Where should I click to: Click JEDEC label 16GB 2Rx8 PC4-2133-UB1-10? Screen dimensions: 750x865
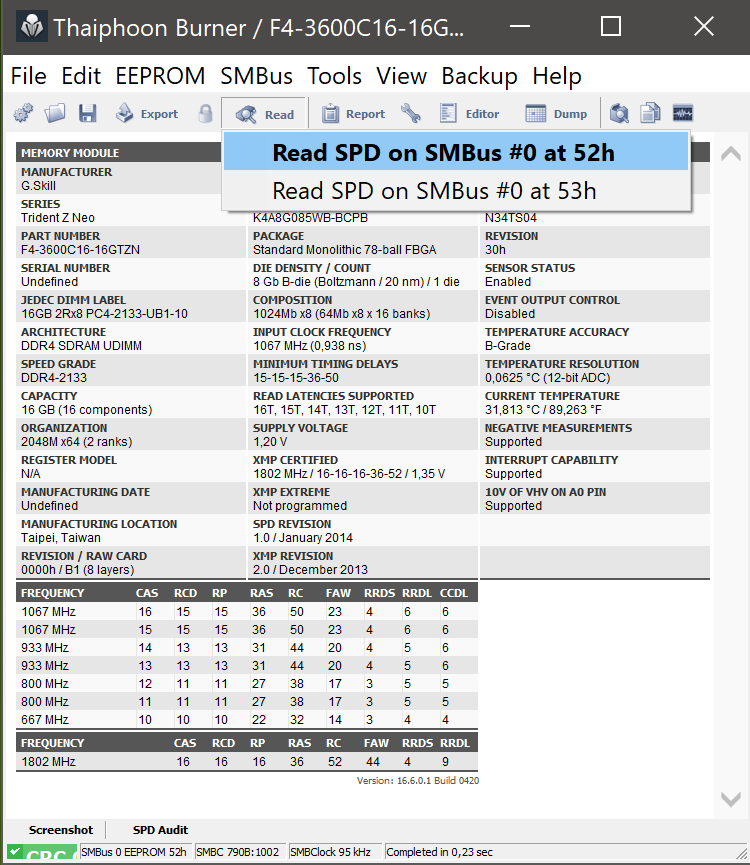point(104,314)
